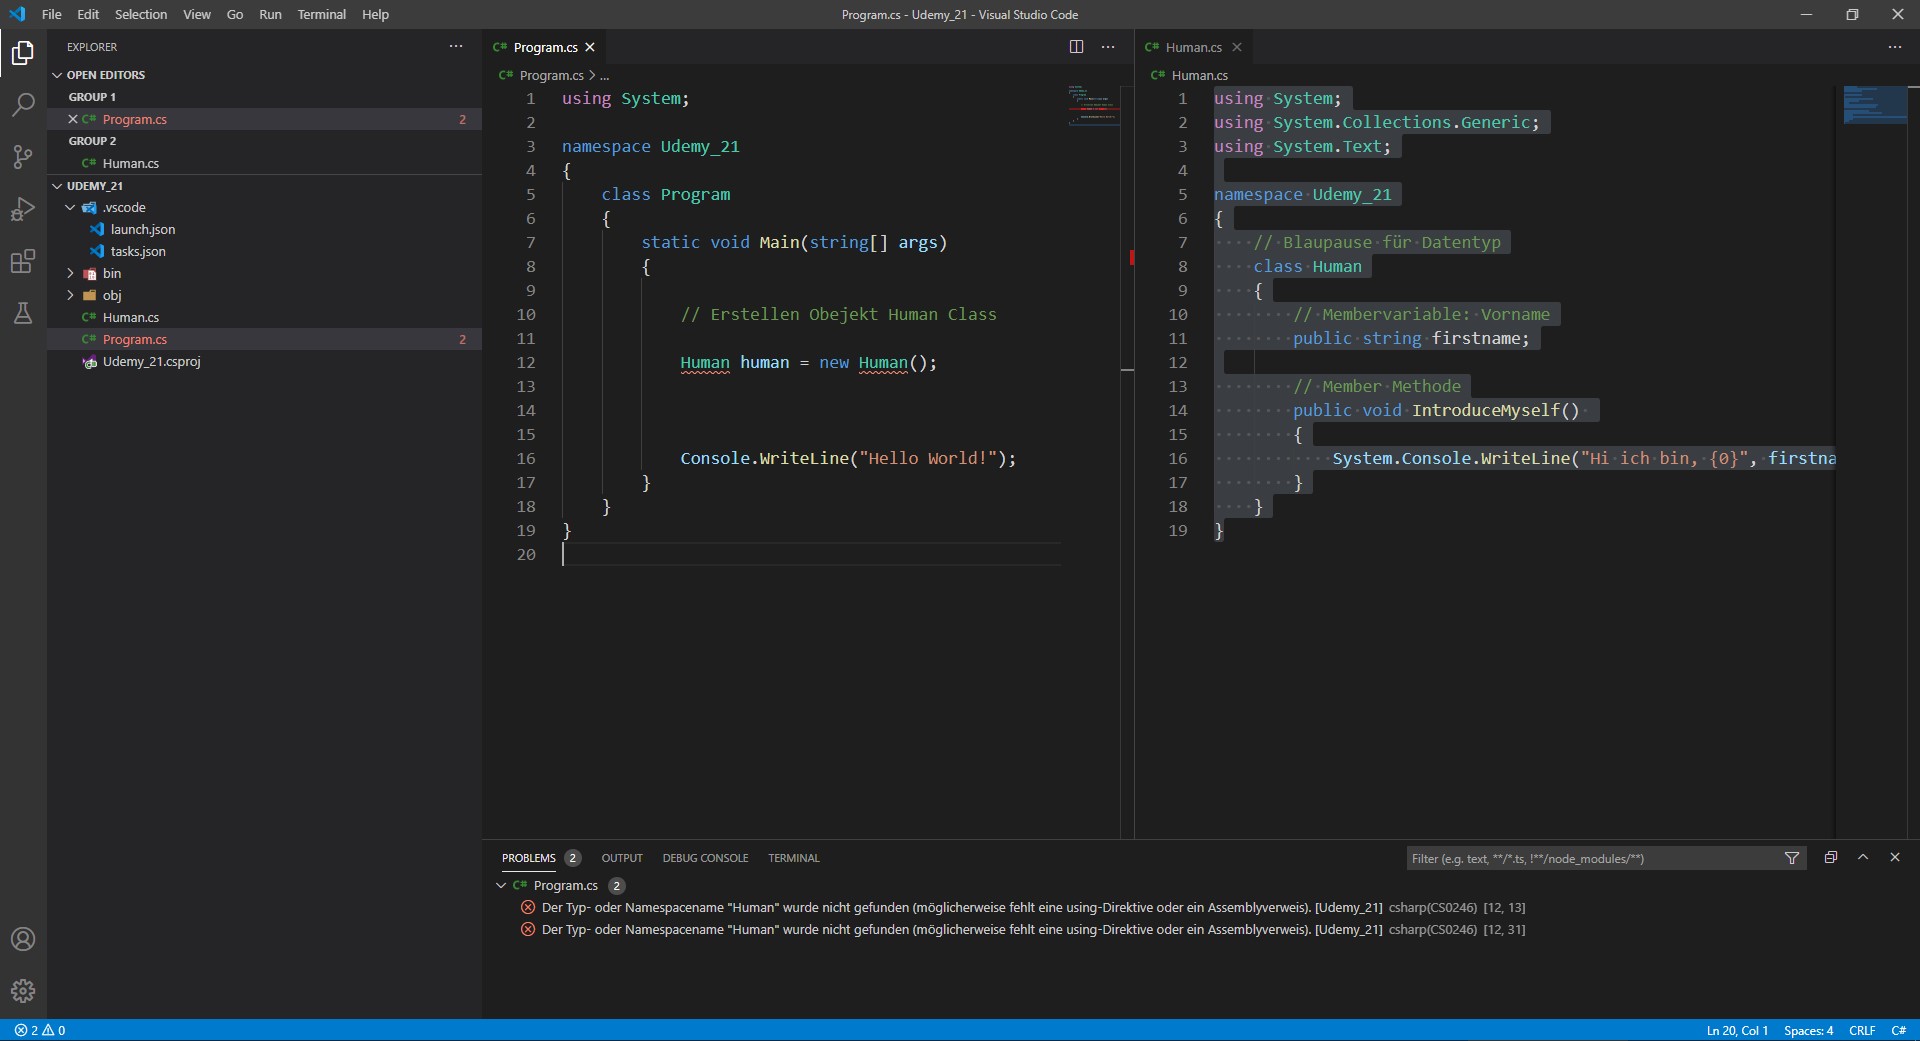Viewport: 1920px width, 1041px height.
Task: Switch to the Debug Console tab
Action: (705, 858)
